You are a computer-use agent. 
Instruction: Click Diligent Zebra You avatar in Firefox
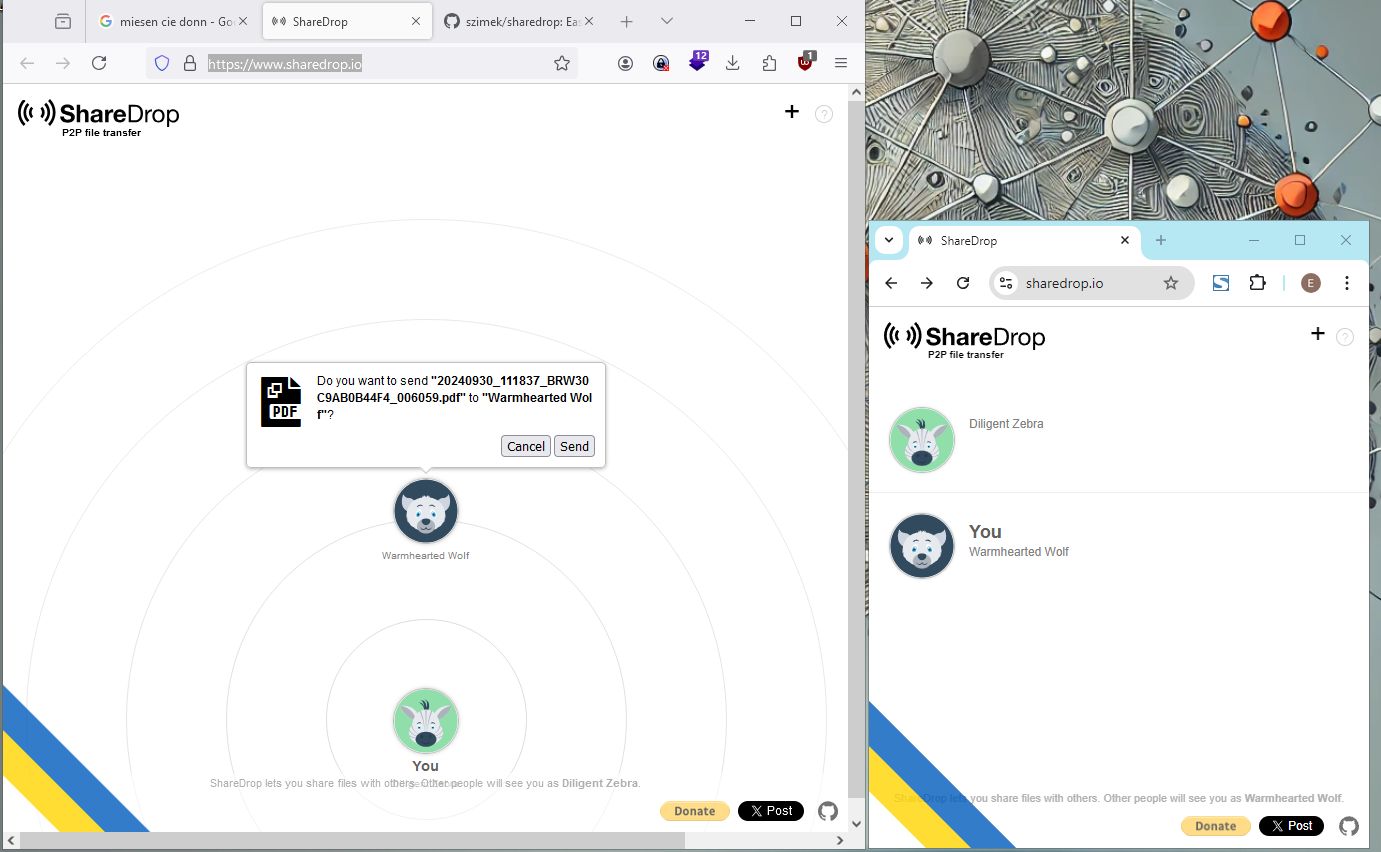click(x=426, y=721)
